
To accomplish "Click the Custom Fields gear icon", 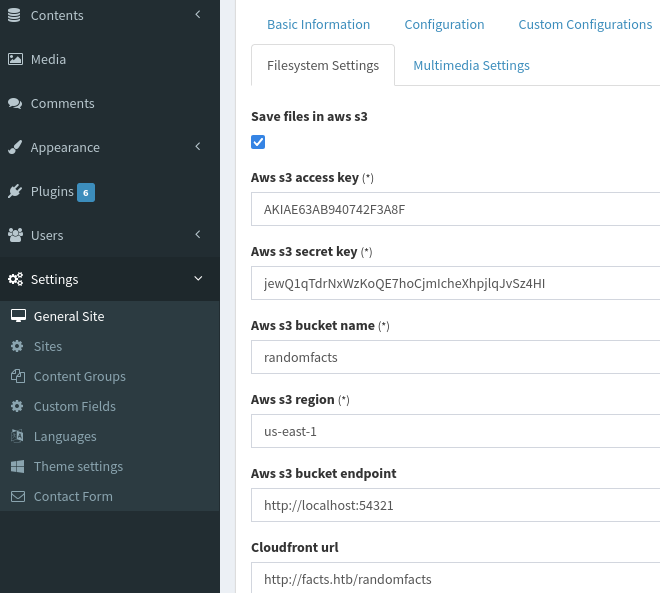I will pos(17,406).
